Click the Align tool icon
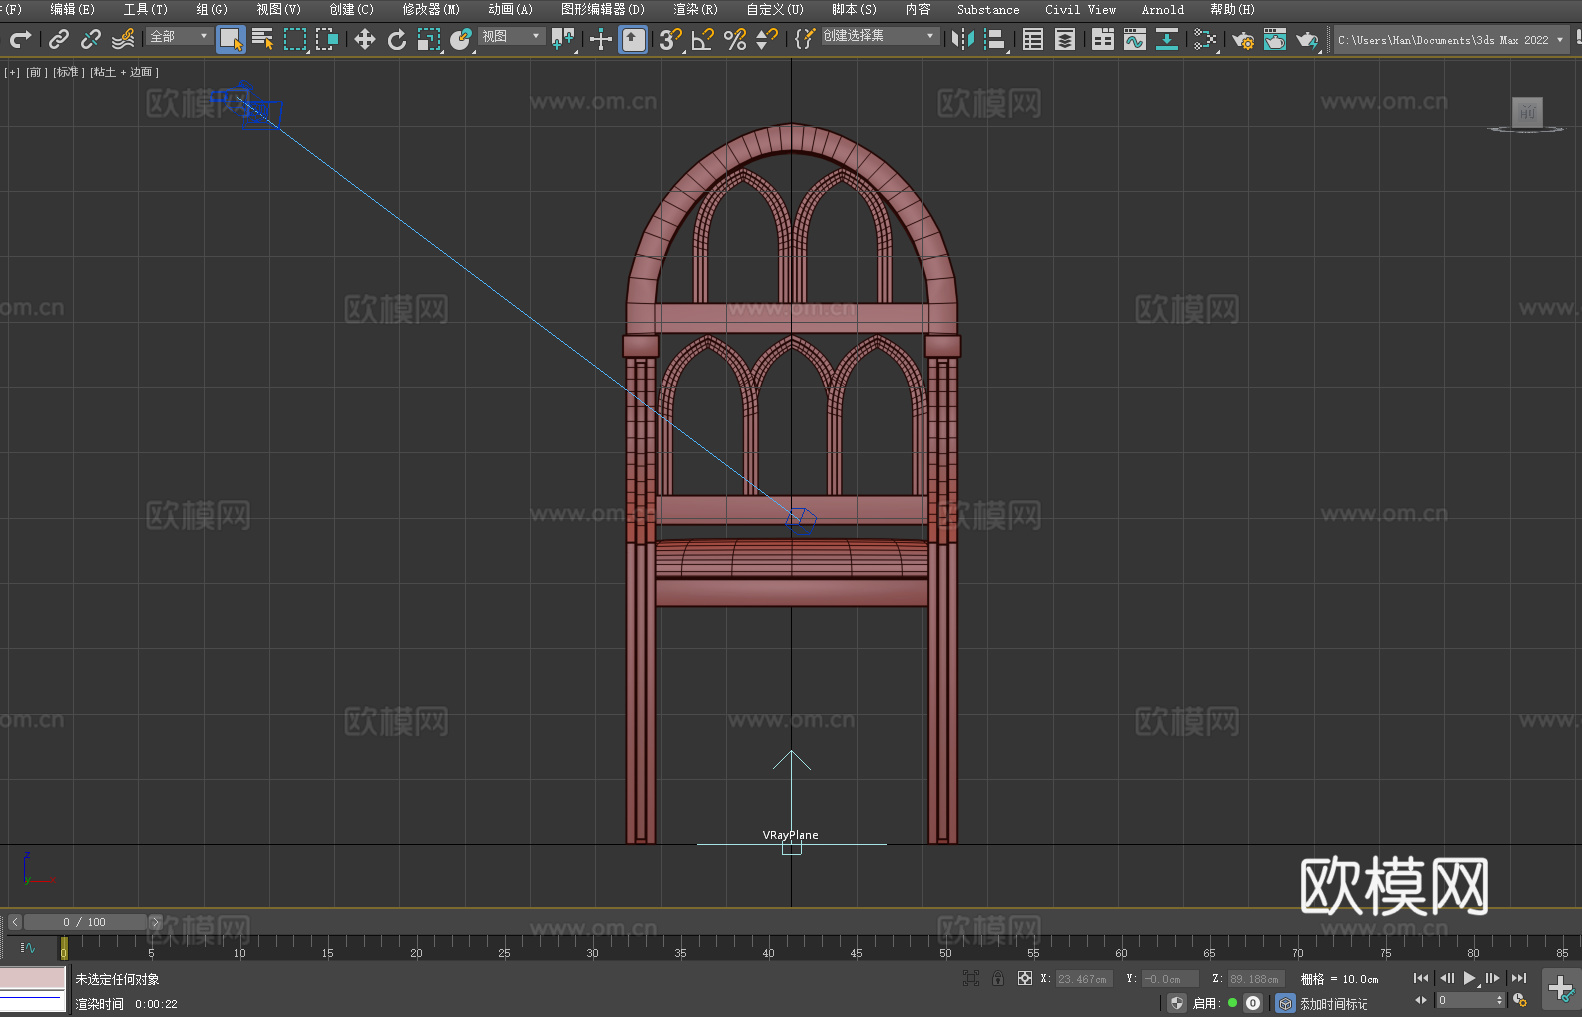1582x1017 pixels. [995, 39]
